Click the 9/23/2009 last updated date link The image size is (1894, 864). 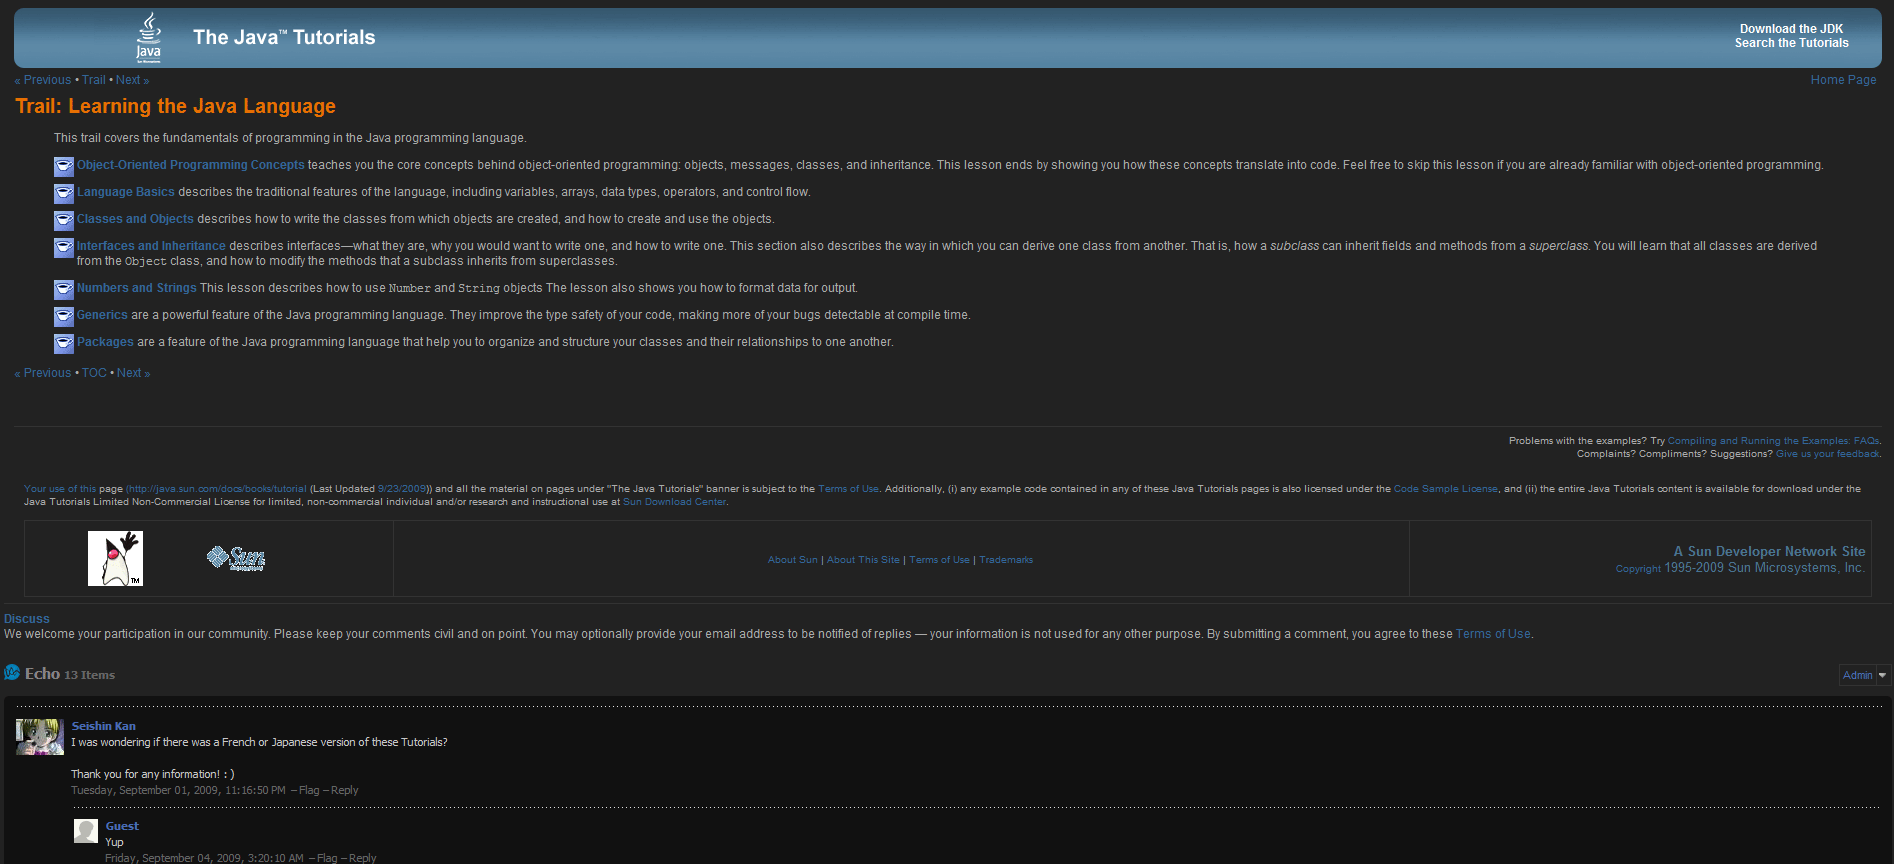[x=402, y=489]
